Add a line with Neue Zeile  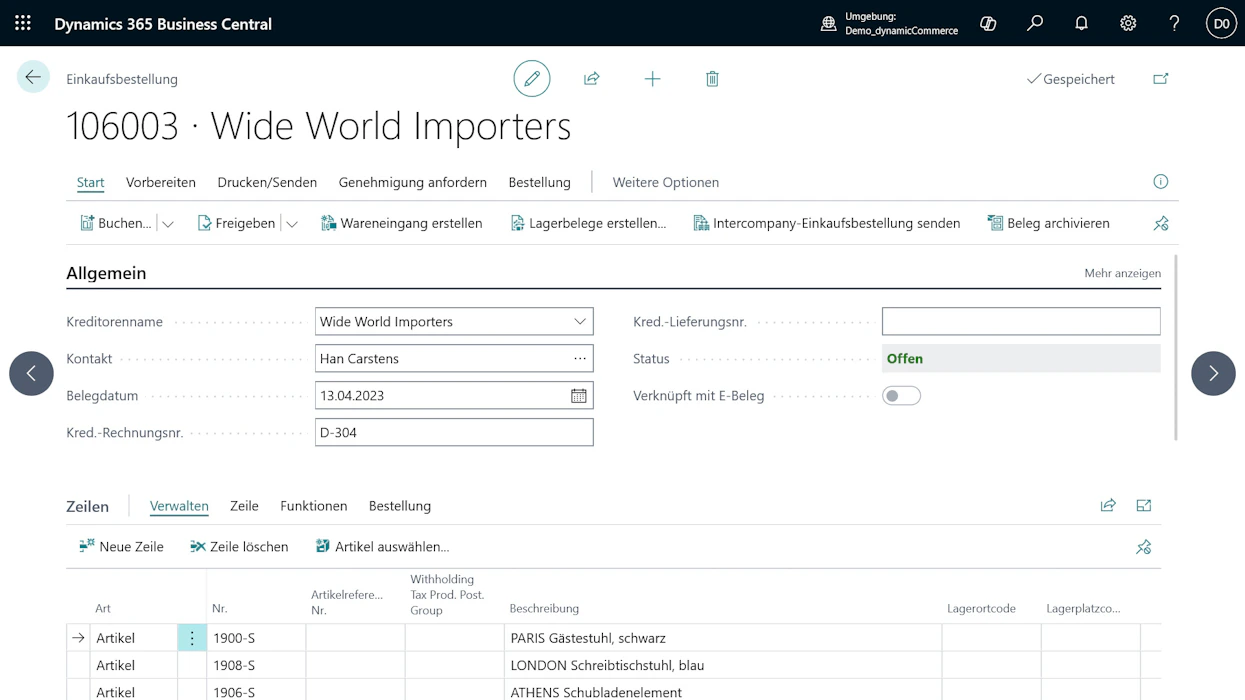(x=121, y=547)
